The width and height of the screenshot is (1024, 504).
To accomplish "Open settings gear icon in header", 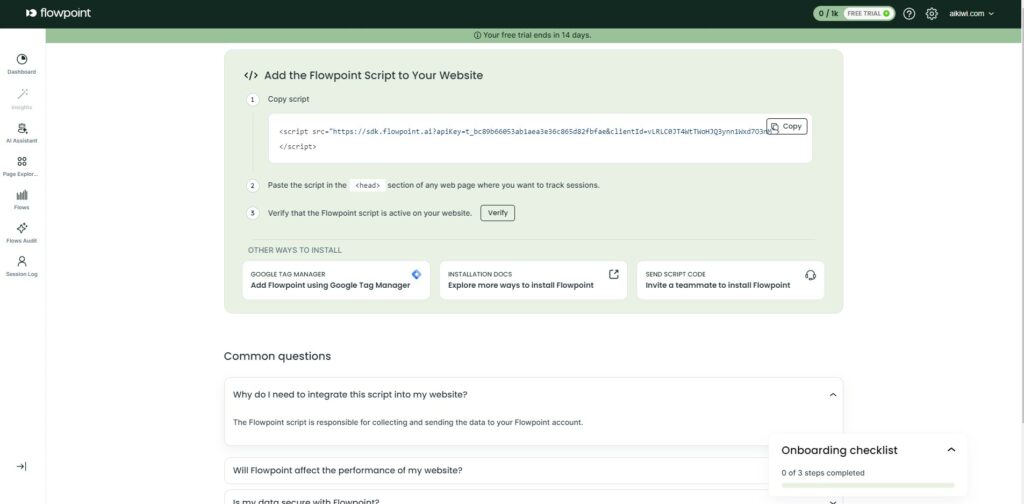I will (x=932, y=14).
